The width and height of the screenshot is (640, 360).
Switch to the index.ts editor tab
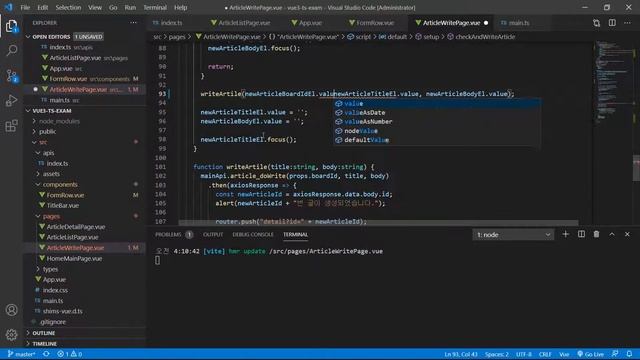[x=171, y=23]
